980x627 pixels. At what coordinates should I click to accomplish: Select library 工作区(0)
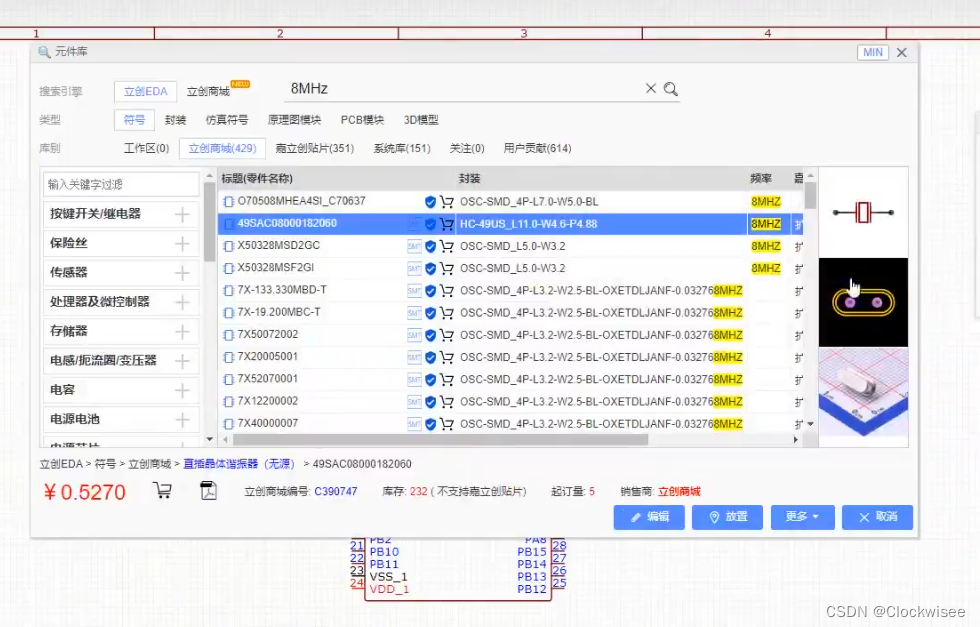coord(146,148)
